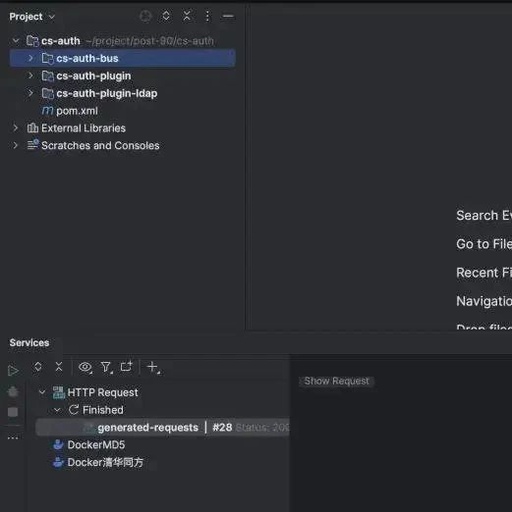This screenshot has width=512, height=512.
Task: Click the Stop square icon in Services
Action: [x=13, y=412]
